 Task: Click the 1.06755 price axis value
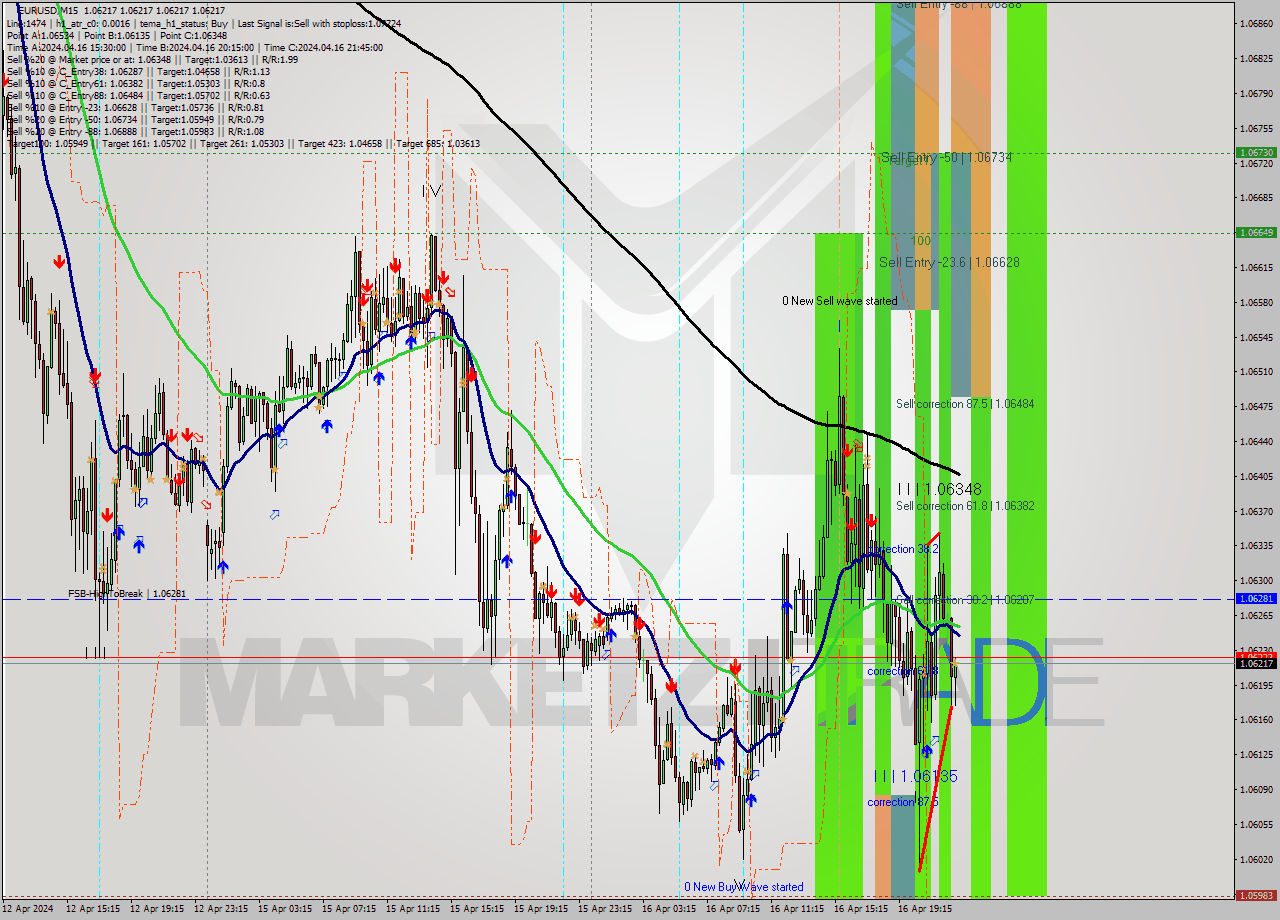(x=1256, y=128)
